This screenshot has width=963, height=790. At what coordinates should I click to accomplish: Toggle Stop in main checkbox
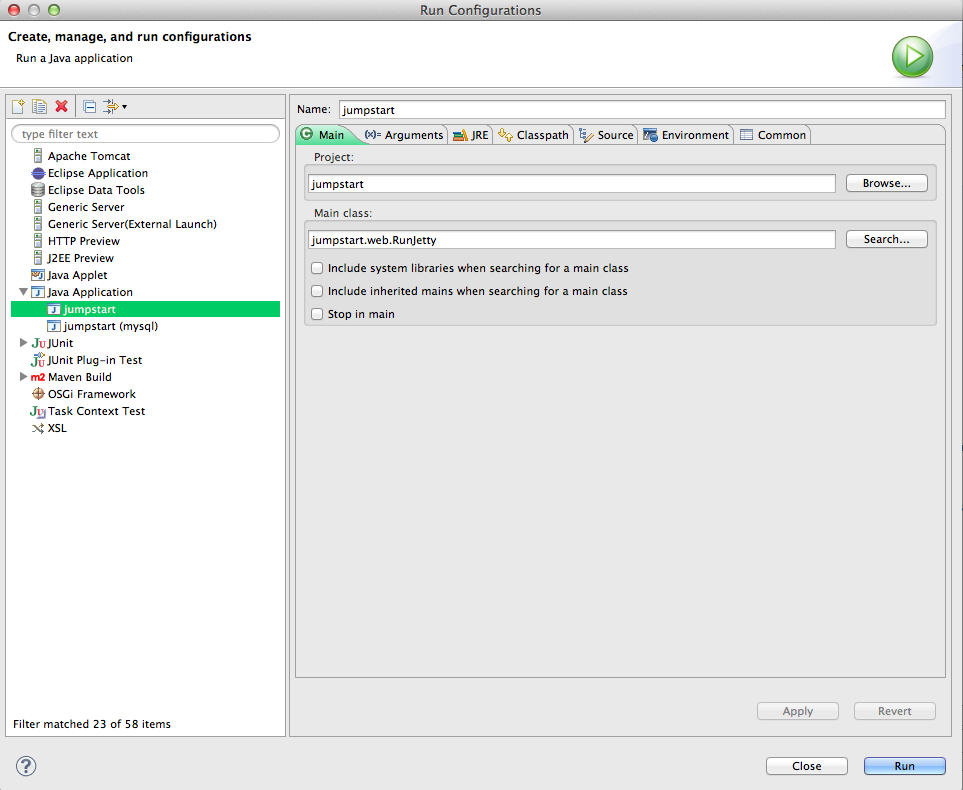pyautogui.click(x=317, y=314)
